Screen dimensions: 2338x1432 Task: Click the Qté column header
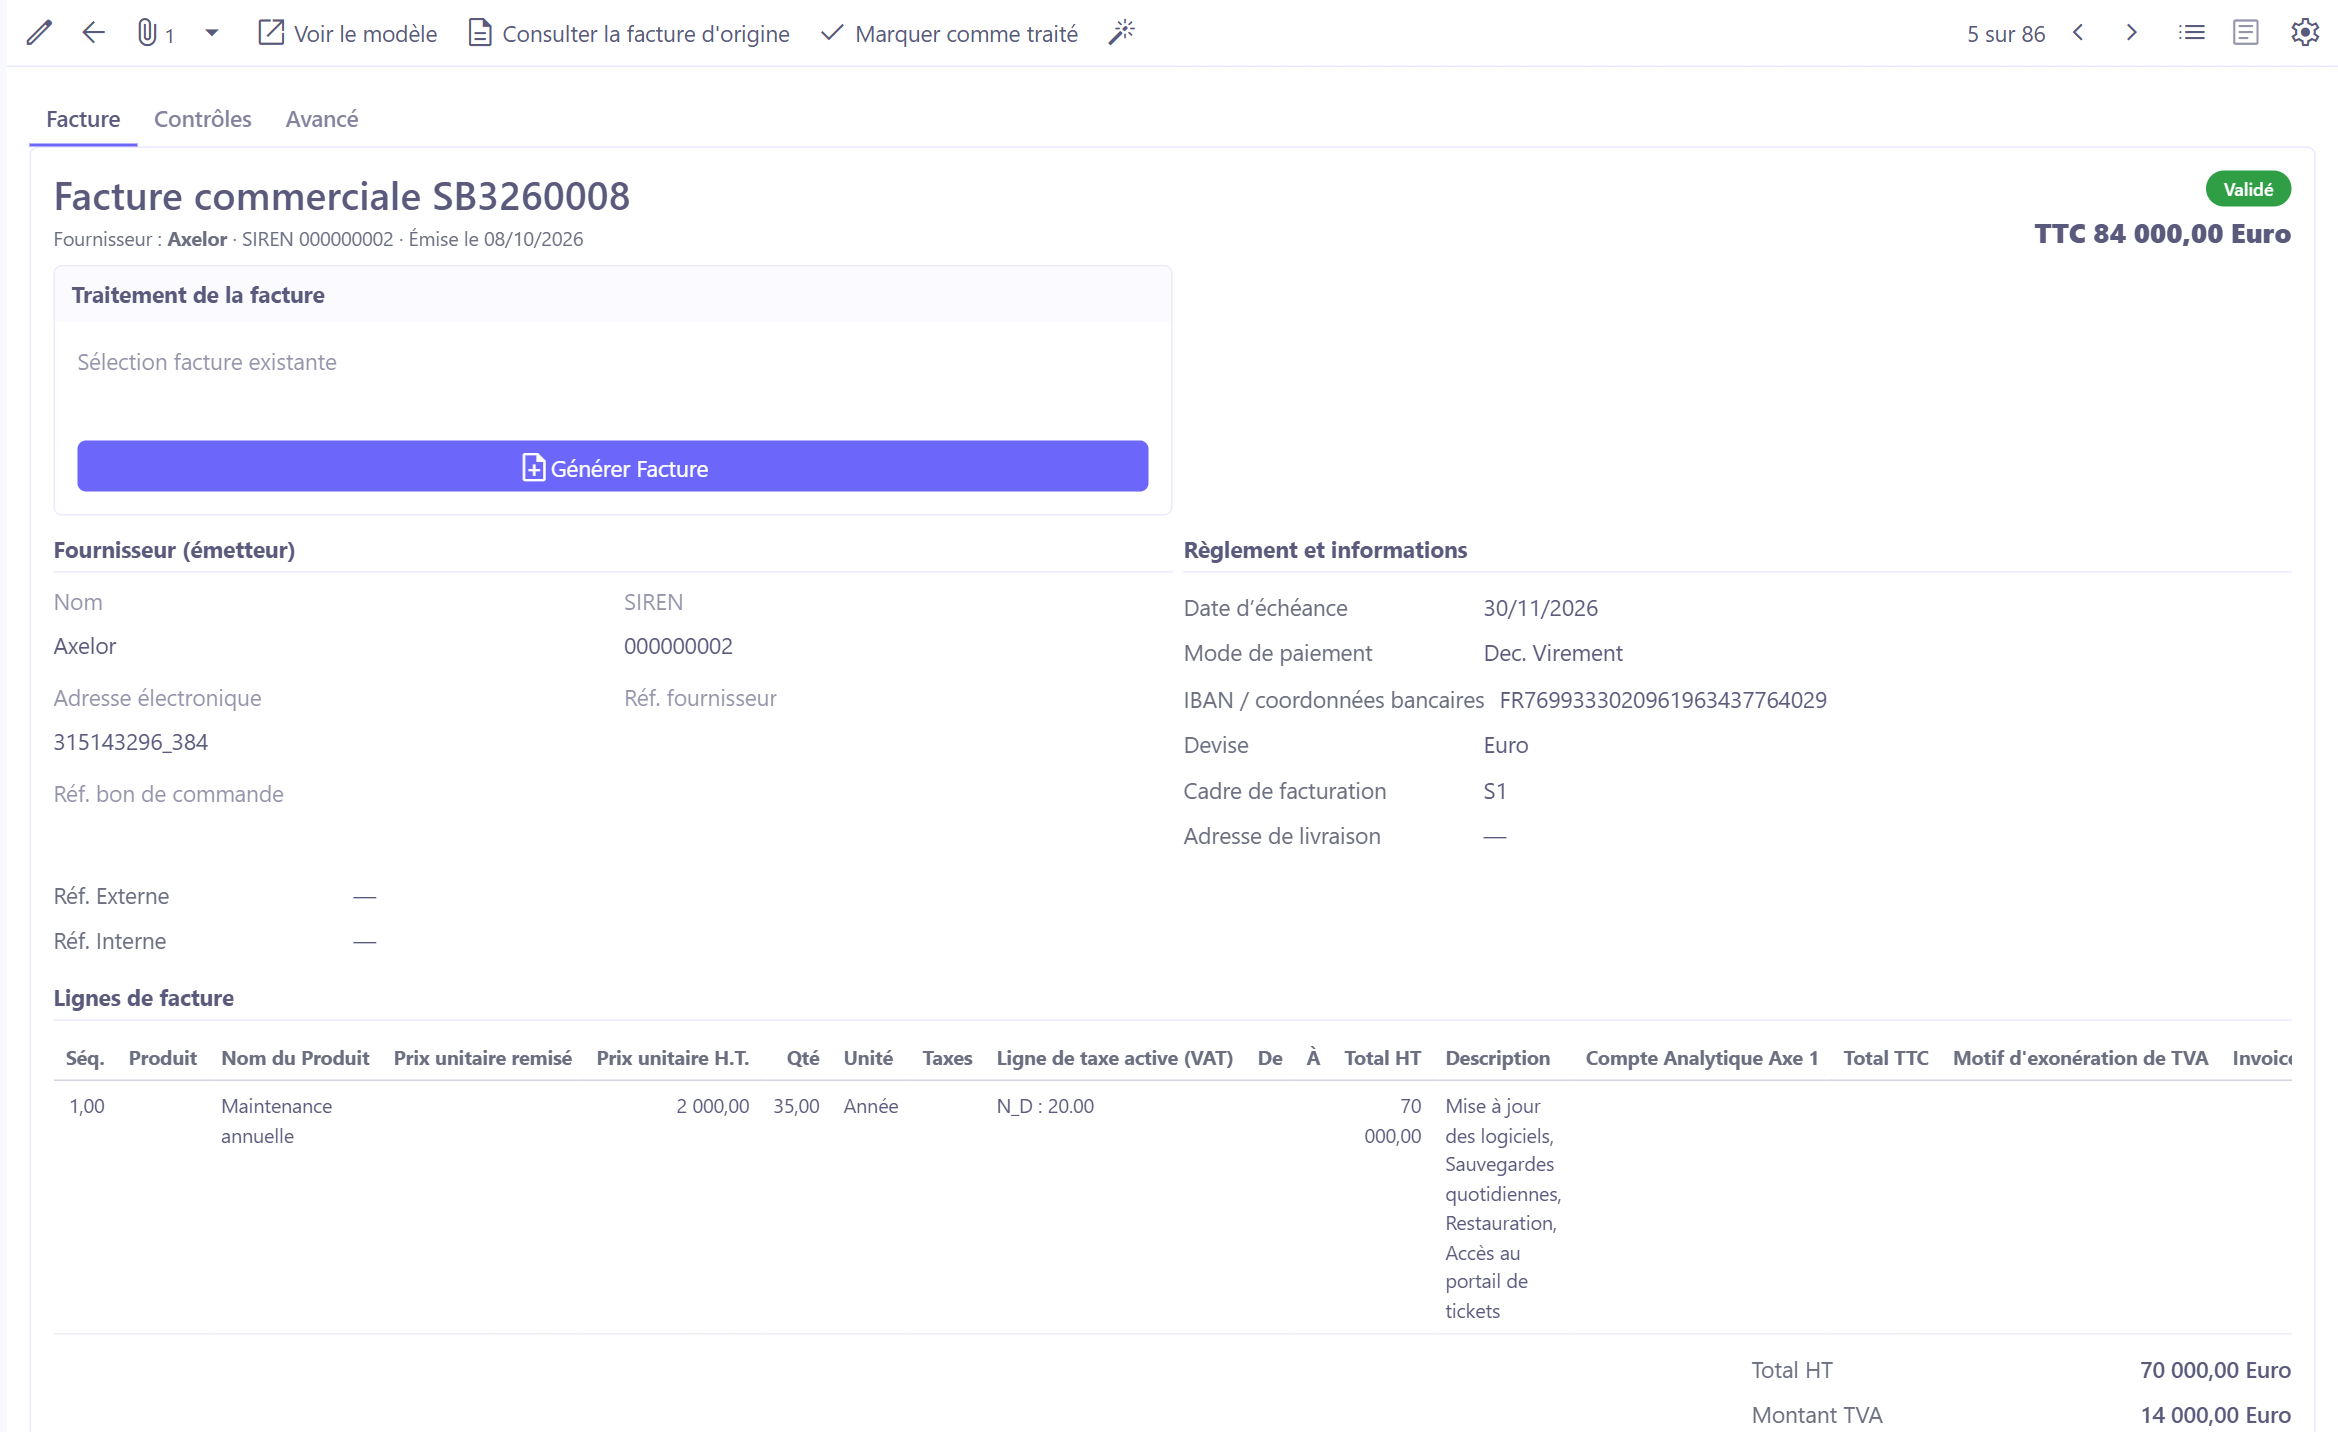pyautogui.click(x=802, y=1058)
